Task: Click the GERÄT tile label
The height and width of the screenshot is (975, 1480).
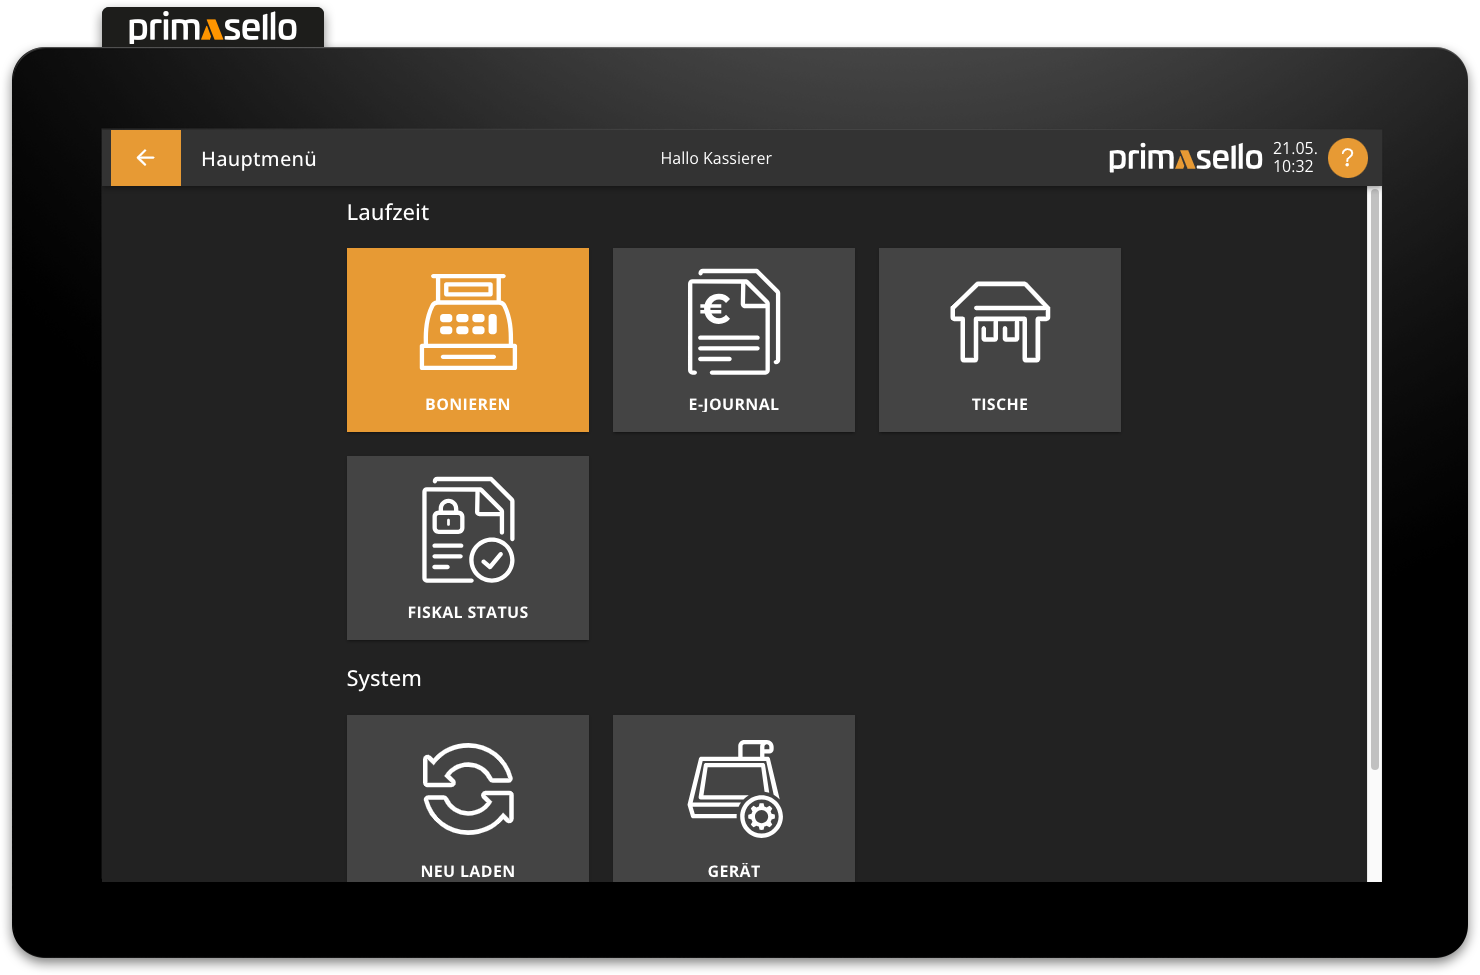Action: point(733,871)
